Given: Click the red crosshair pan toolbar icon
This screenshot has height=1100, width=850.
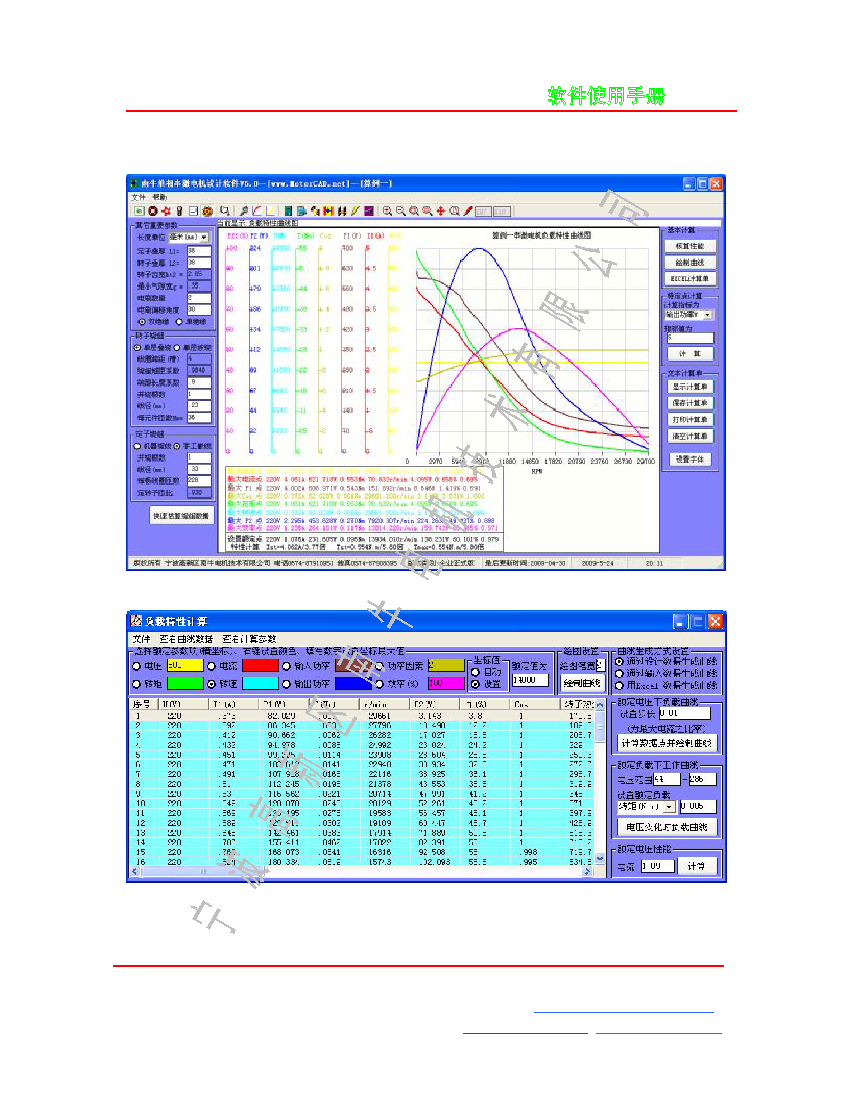Looking at the screenshot, I should (x=440, y=211).
